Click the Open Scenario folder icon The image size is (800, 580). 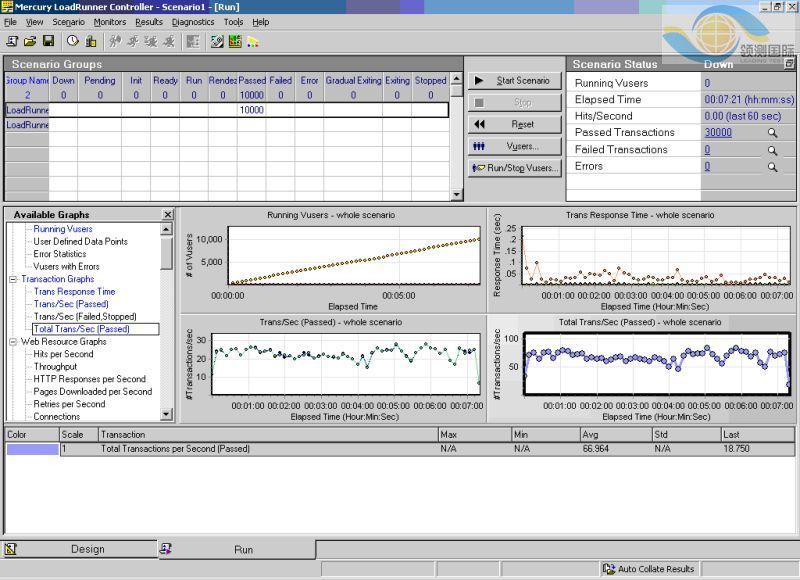30,41
